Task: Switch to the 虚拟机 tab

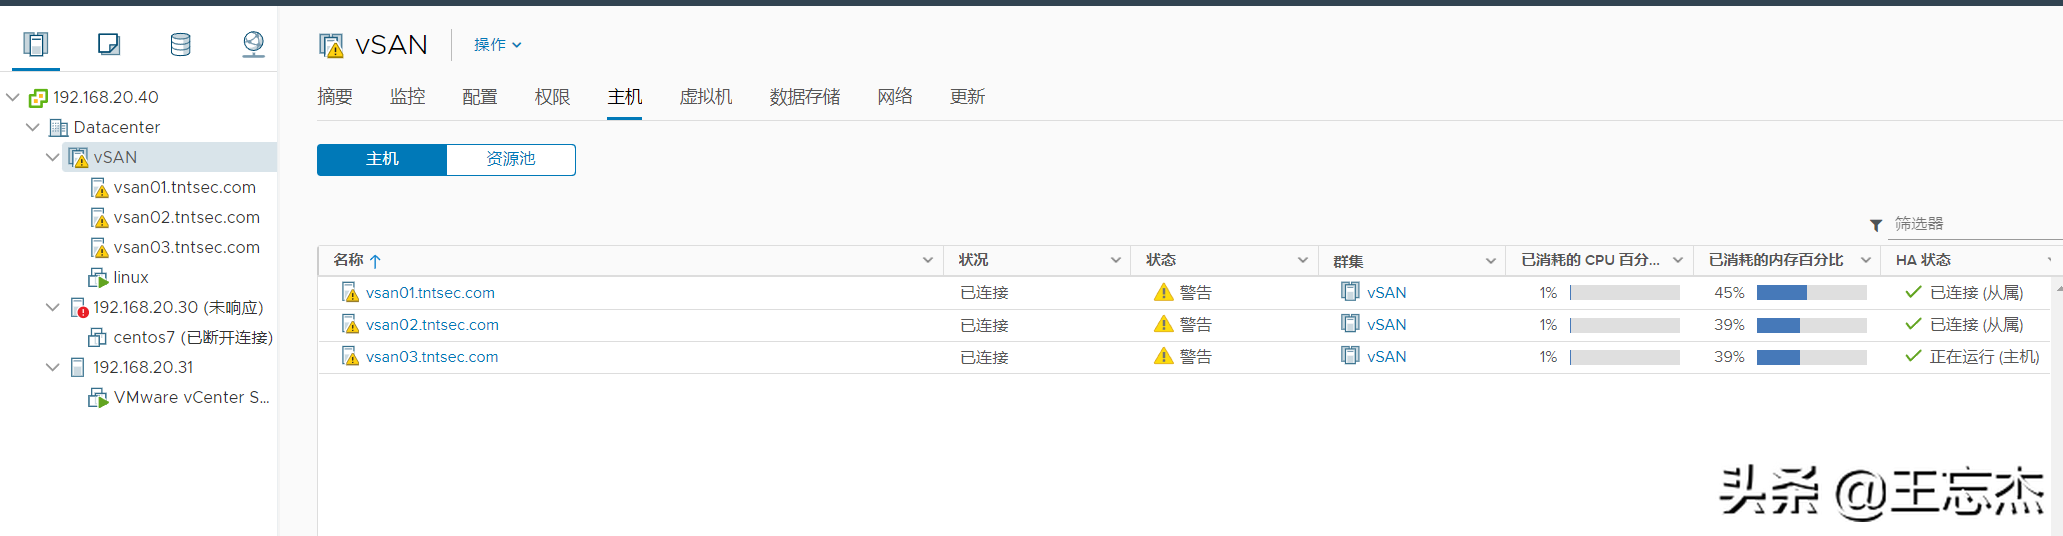Action: (x=706, y=97)
